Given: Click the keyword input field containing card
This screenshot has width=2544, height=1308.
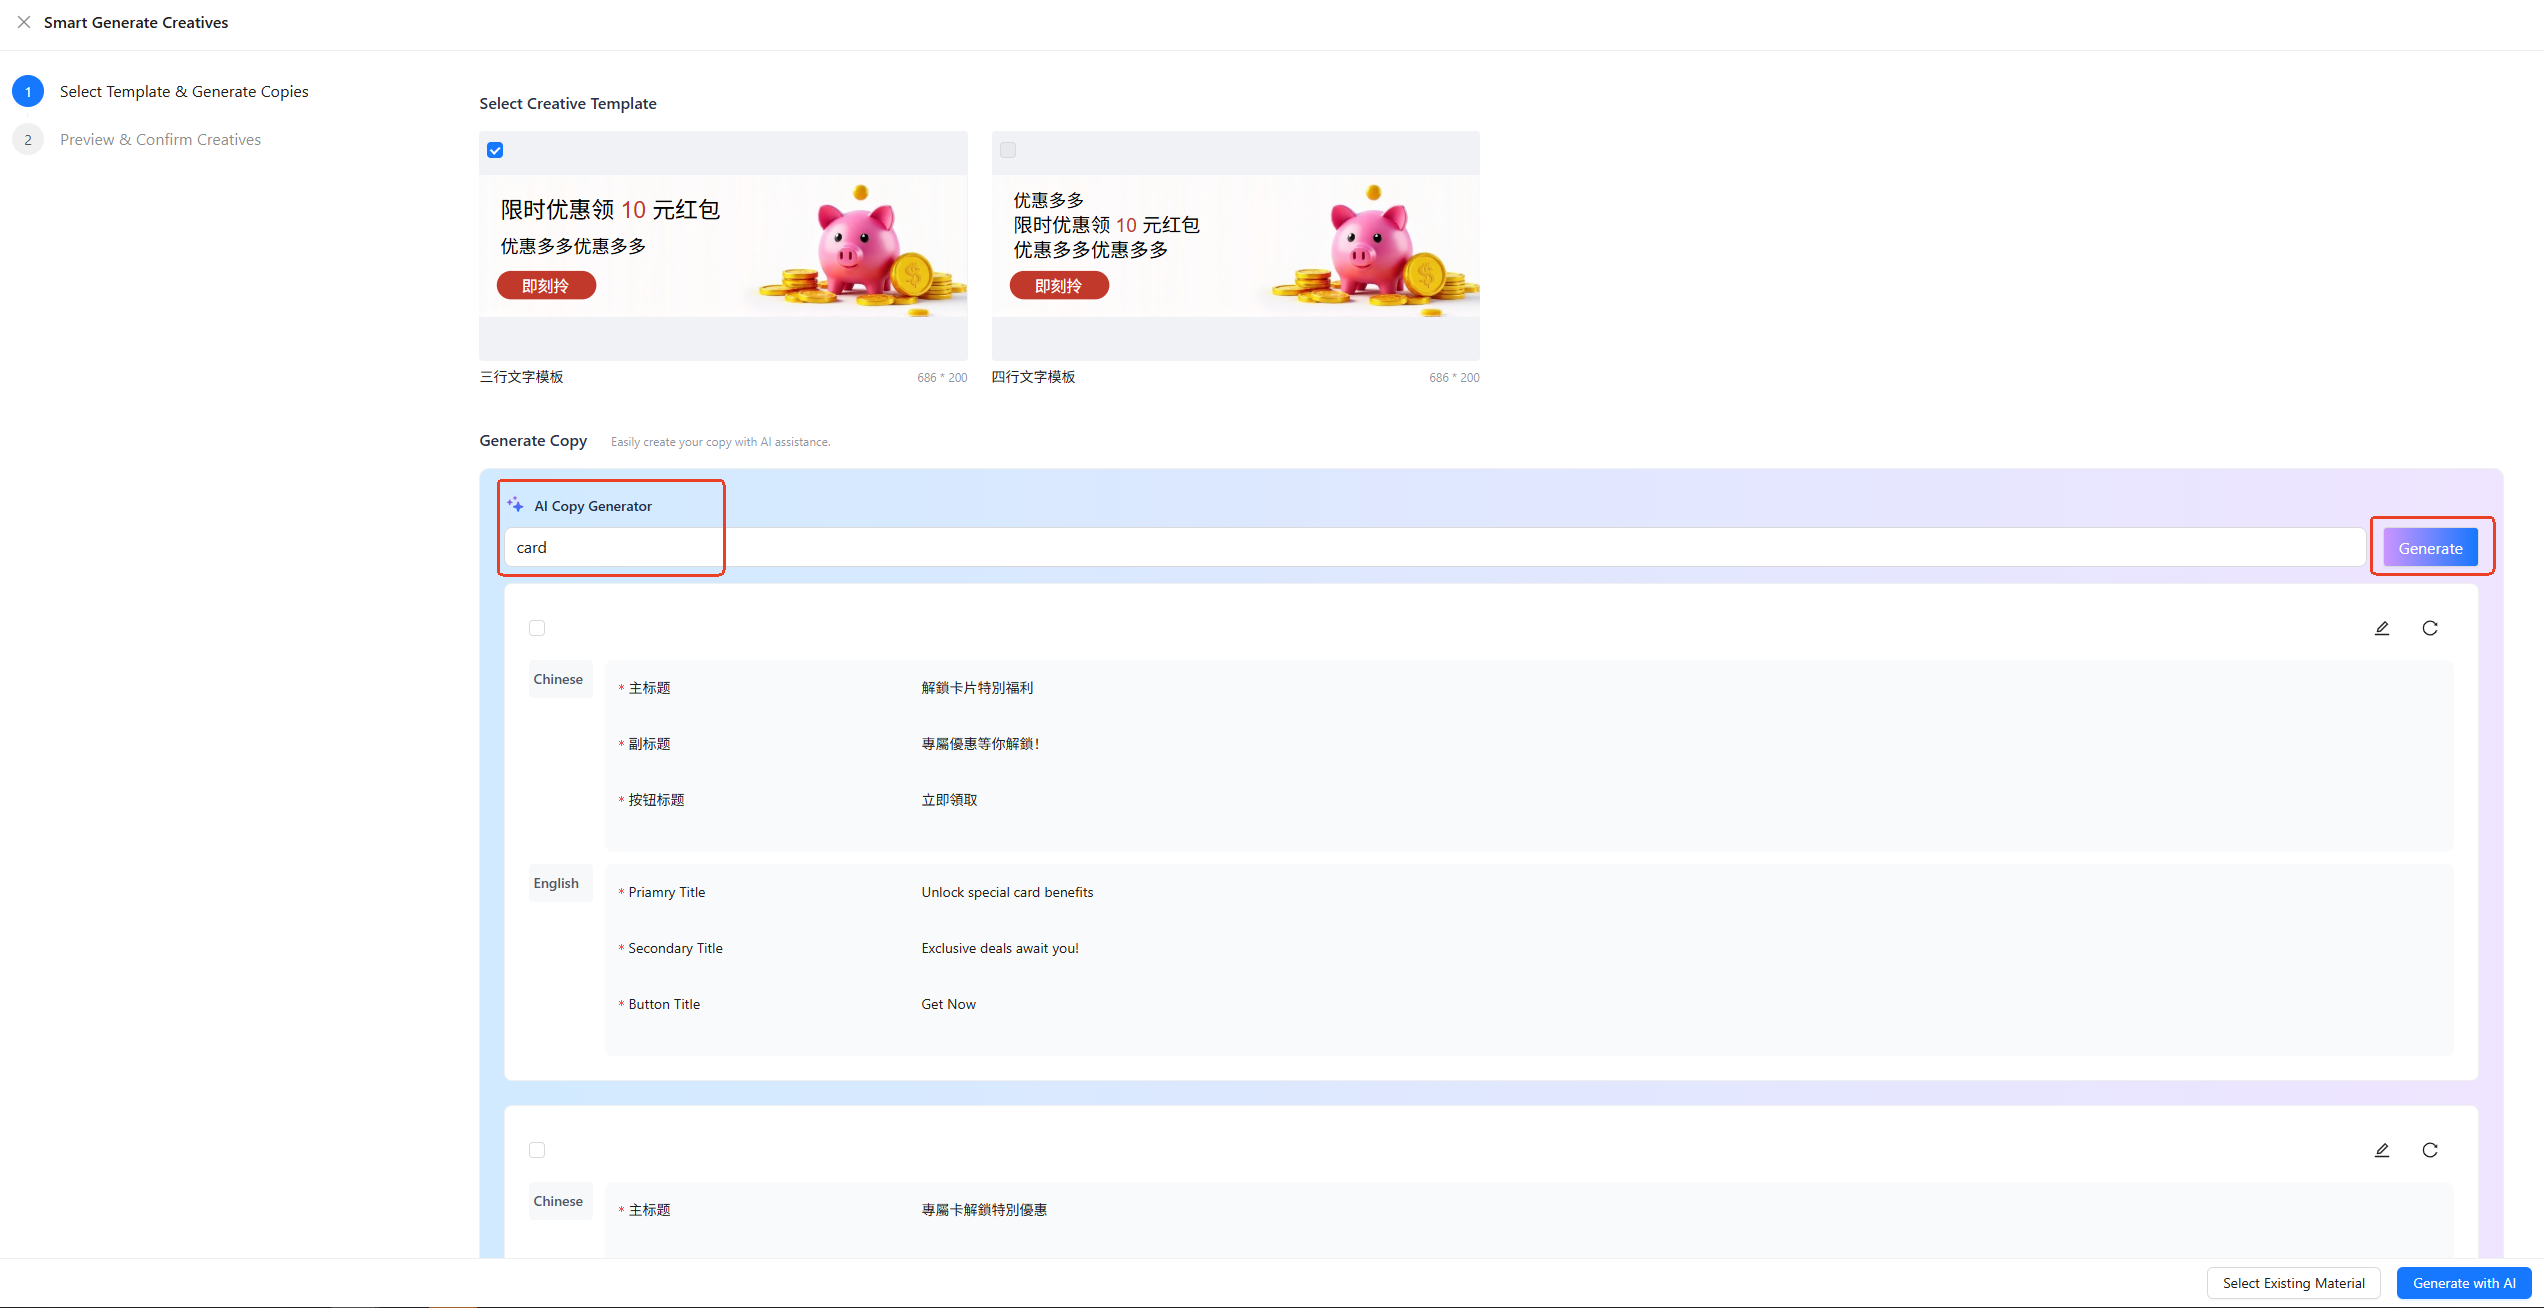Looking at the screenshot, I should coord(1435,547).
